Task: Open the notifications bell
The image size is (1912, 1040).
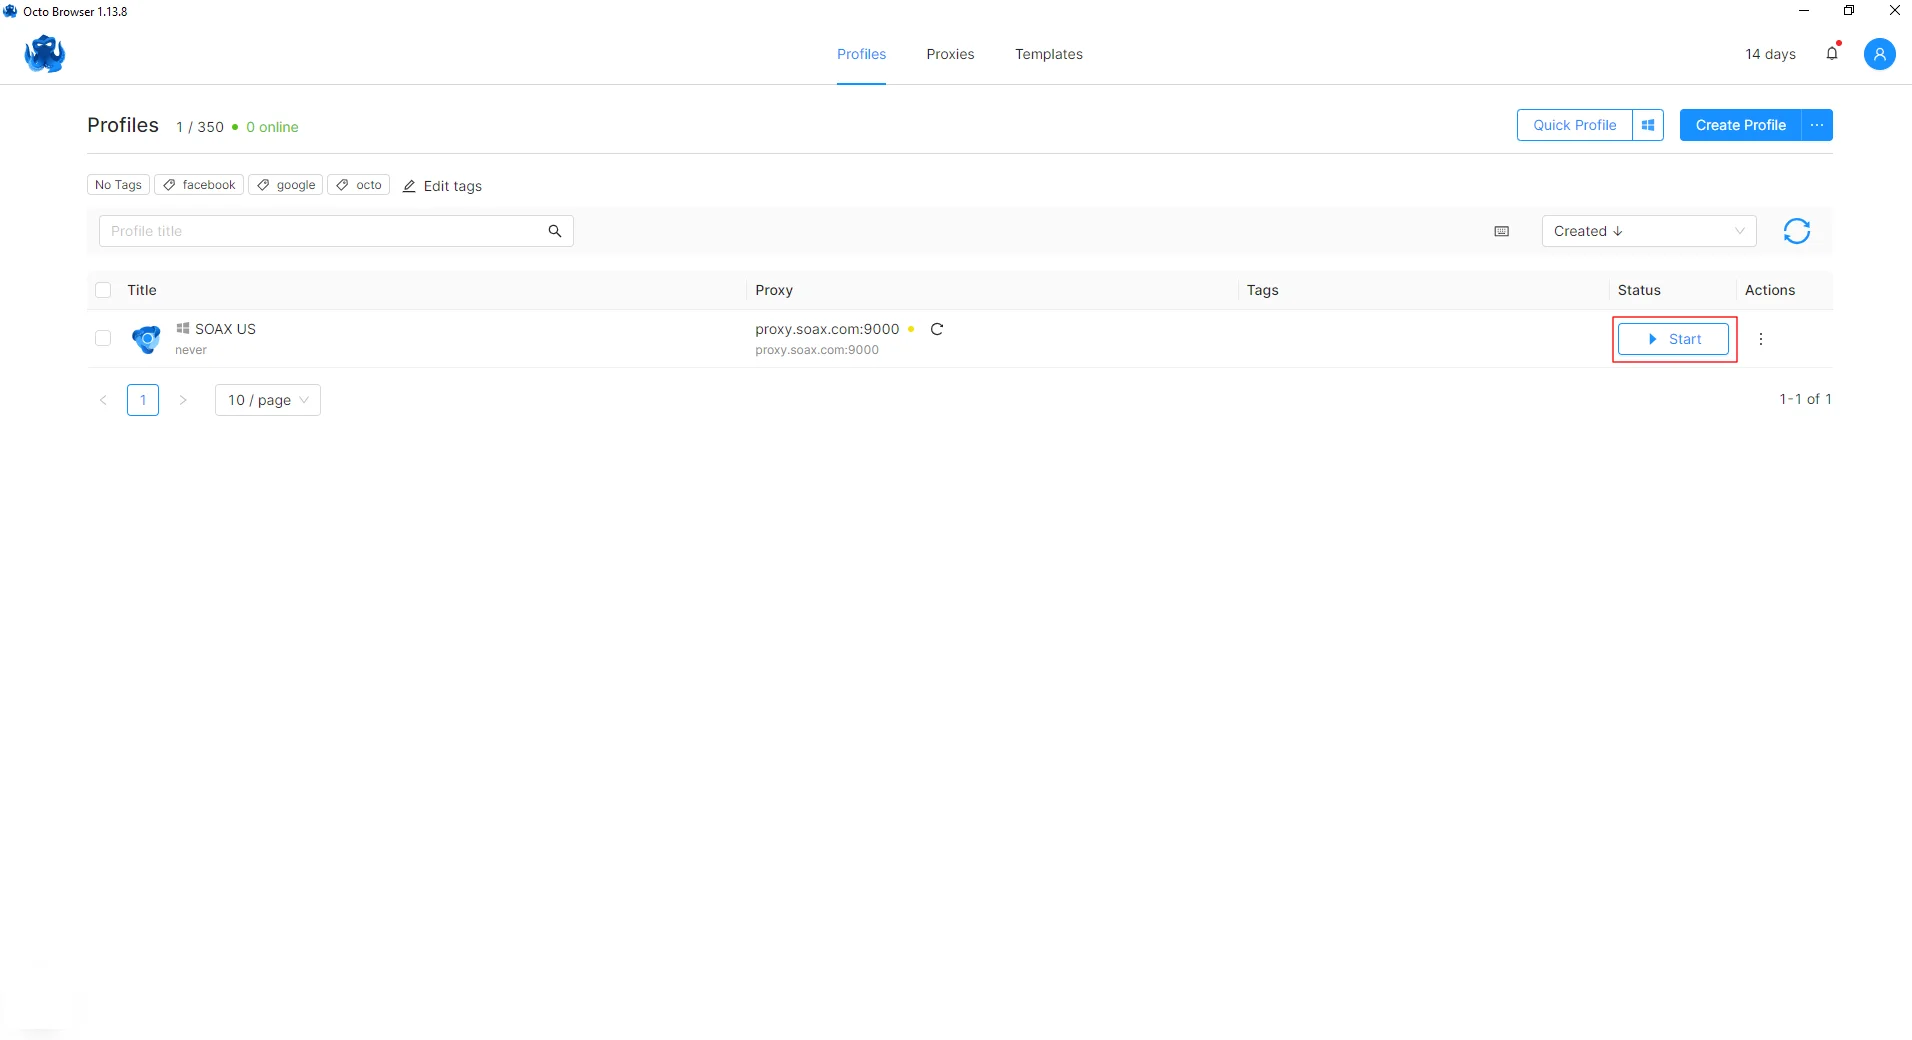Action: [1832, 54]
